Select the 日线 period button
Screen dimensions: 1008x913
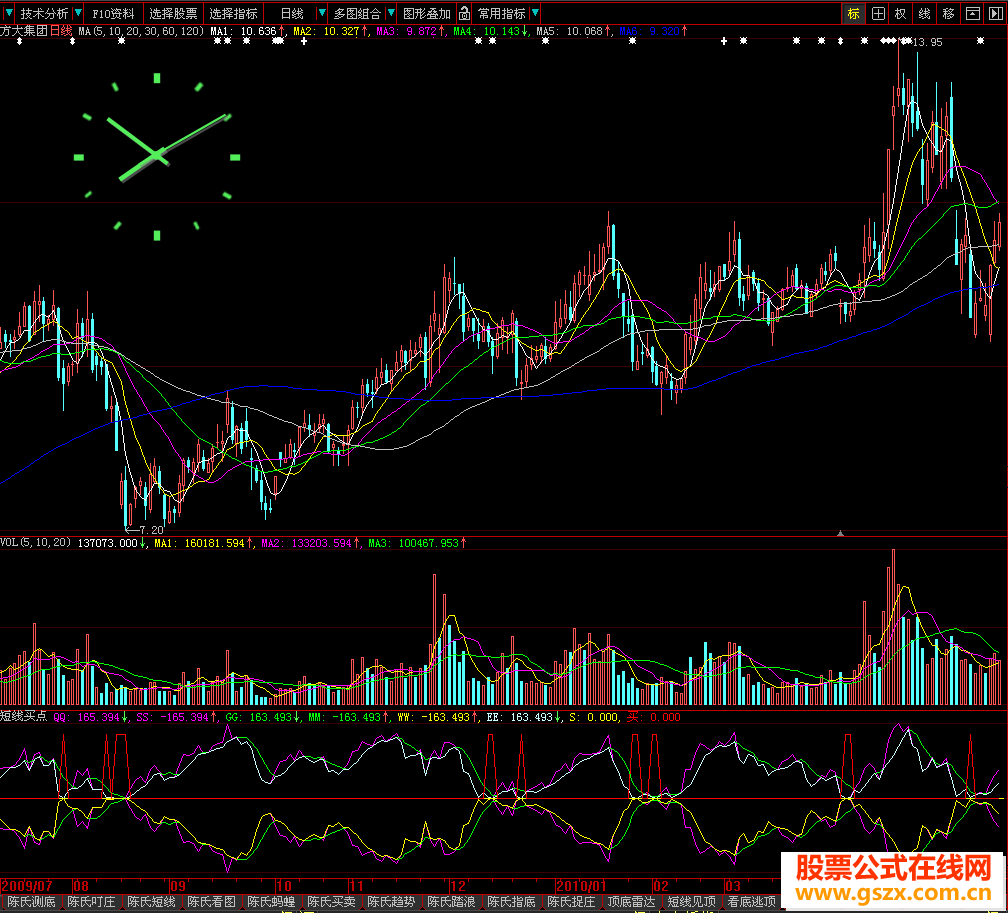click(292, 14)
